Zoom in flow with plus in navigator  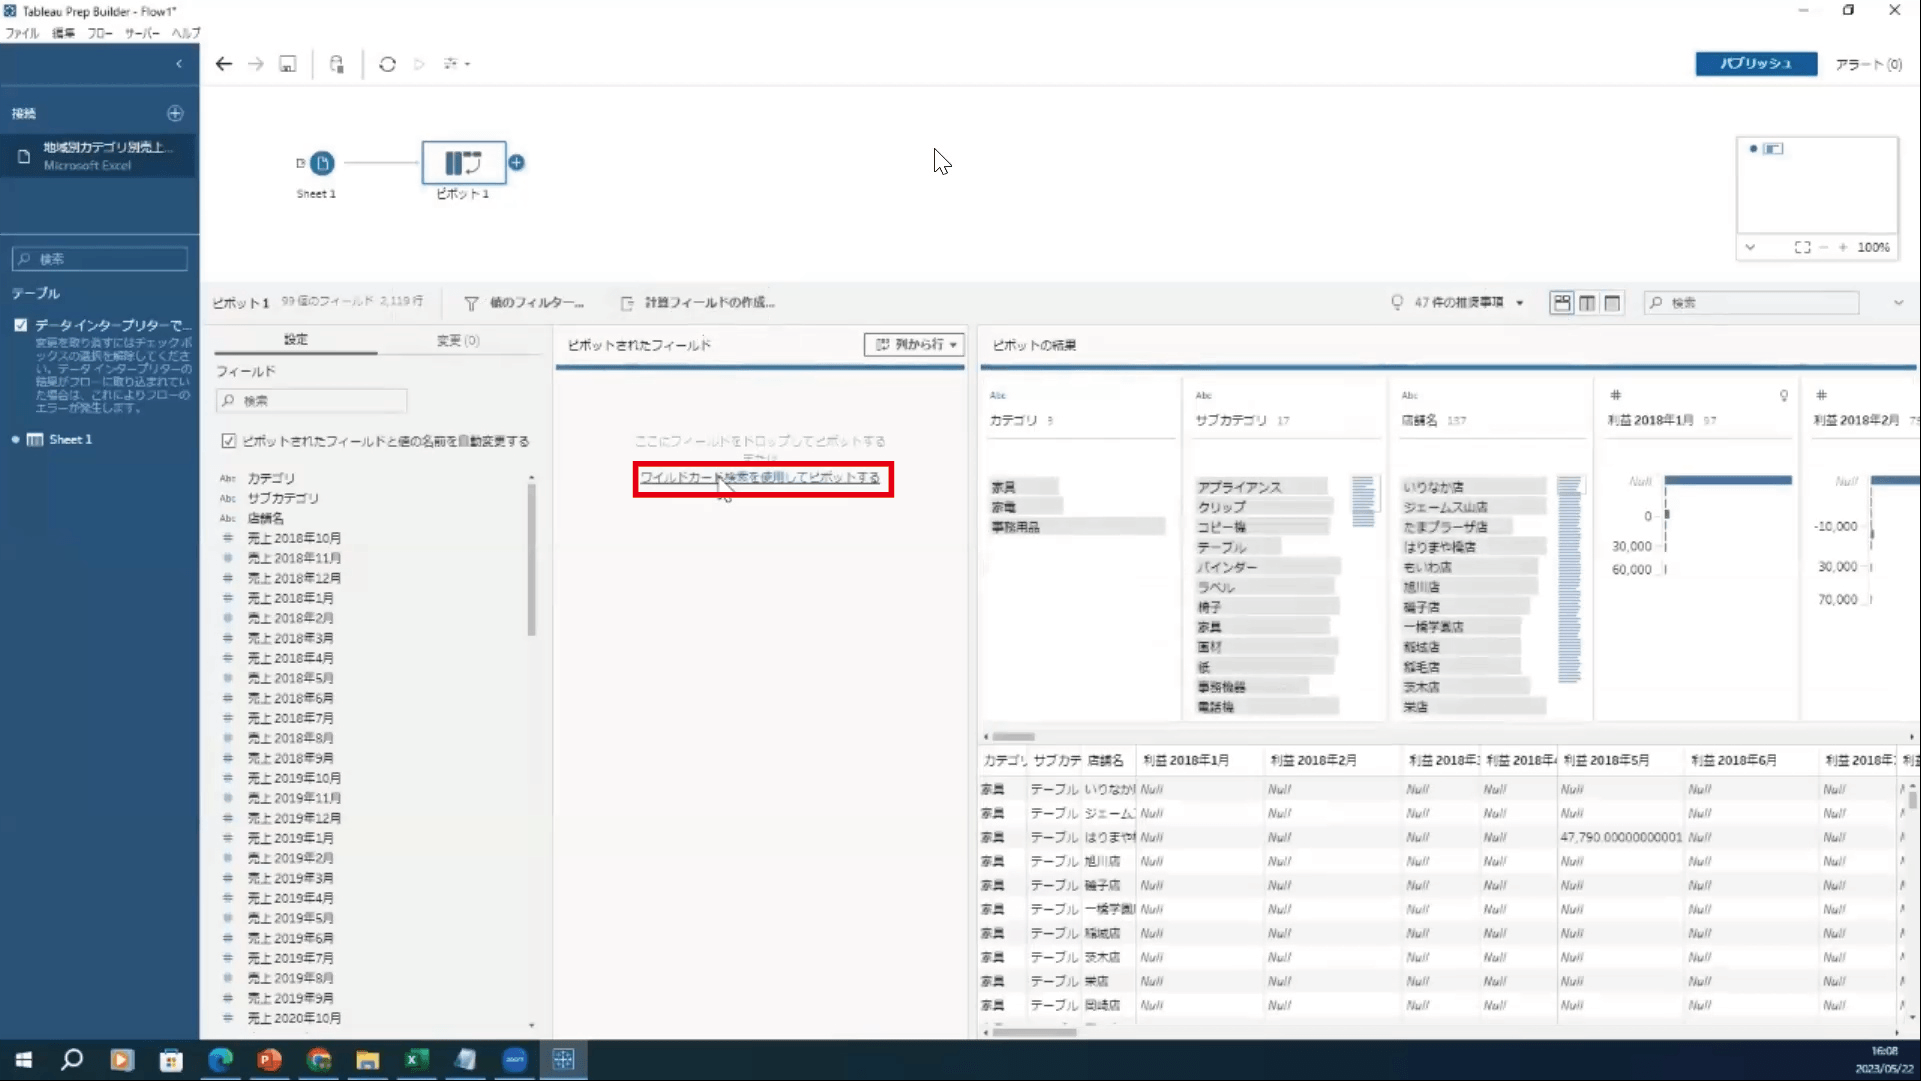[x=1843, y=247]
